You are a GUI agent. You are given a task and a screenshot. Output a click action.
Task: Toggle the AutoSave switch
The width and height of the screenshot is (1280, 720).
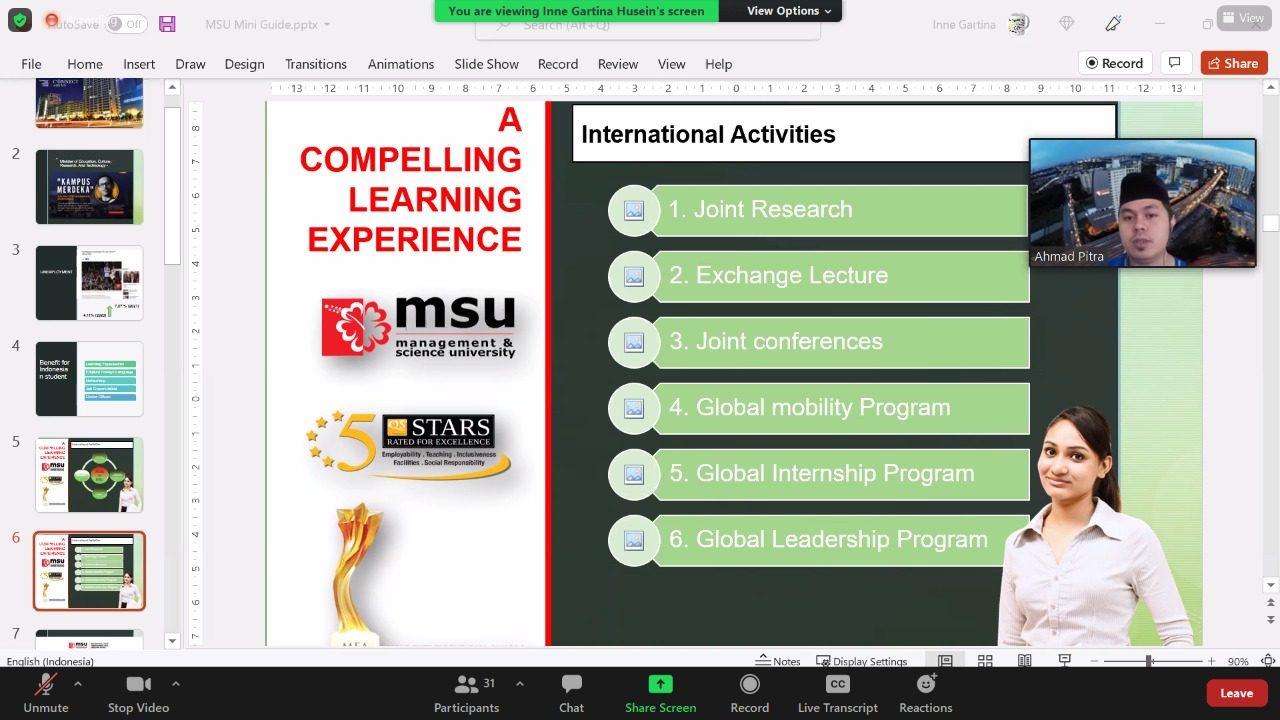[125, 24]
